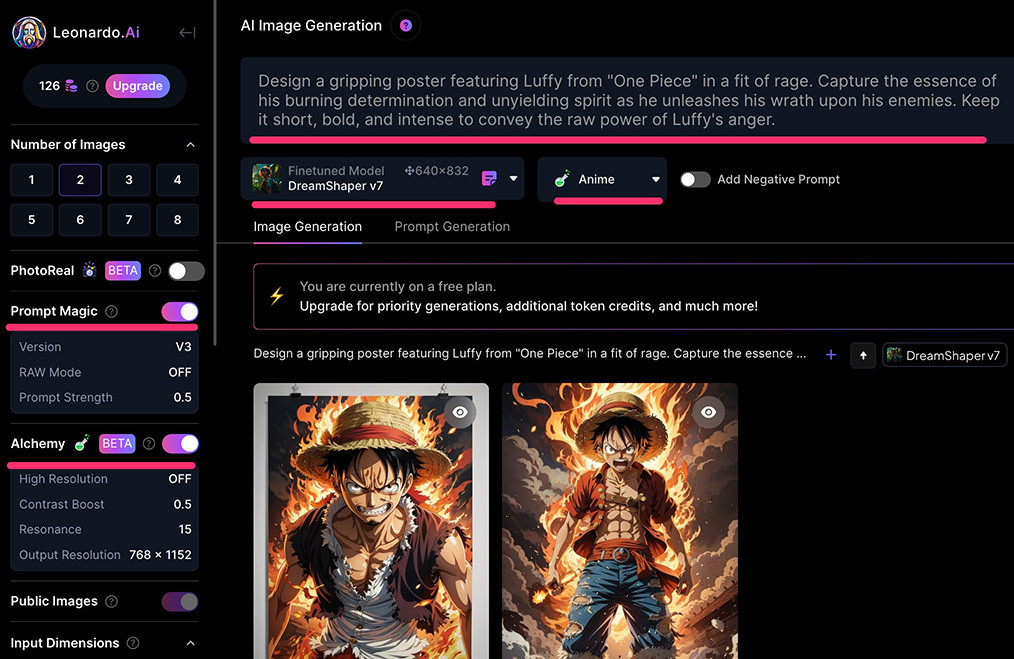Screen dimensions: 1014x659
Task: Collapse the Input Dimensions section
Action: coord(191,643)
